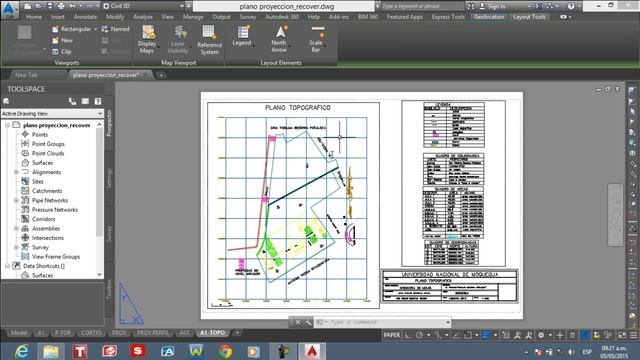Open the Named viewports dialog
Screen dimensions: 640x360
[x=115, y=29]
